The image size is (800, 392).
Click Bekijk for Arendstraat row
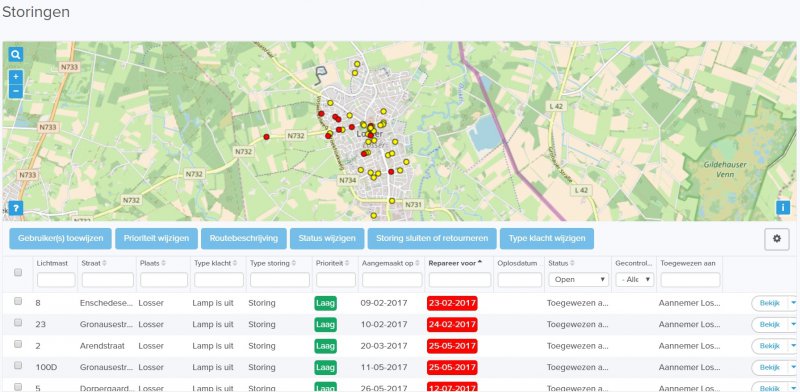point(770,346)
